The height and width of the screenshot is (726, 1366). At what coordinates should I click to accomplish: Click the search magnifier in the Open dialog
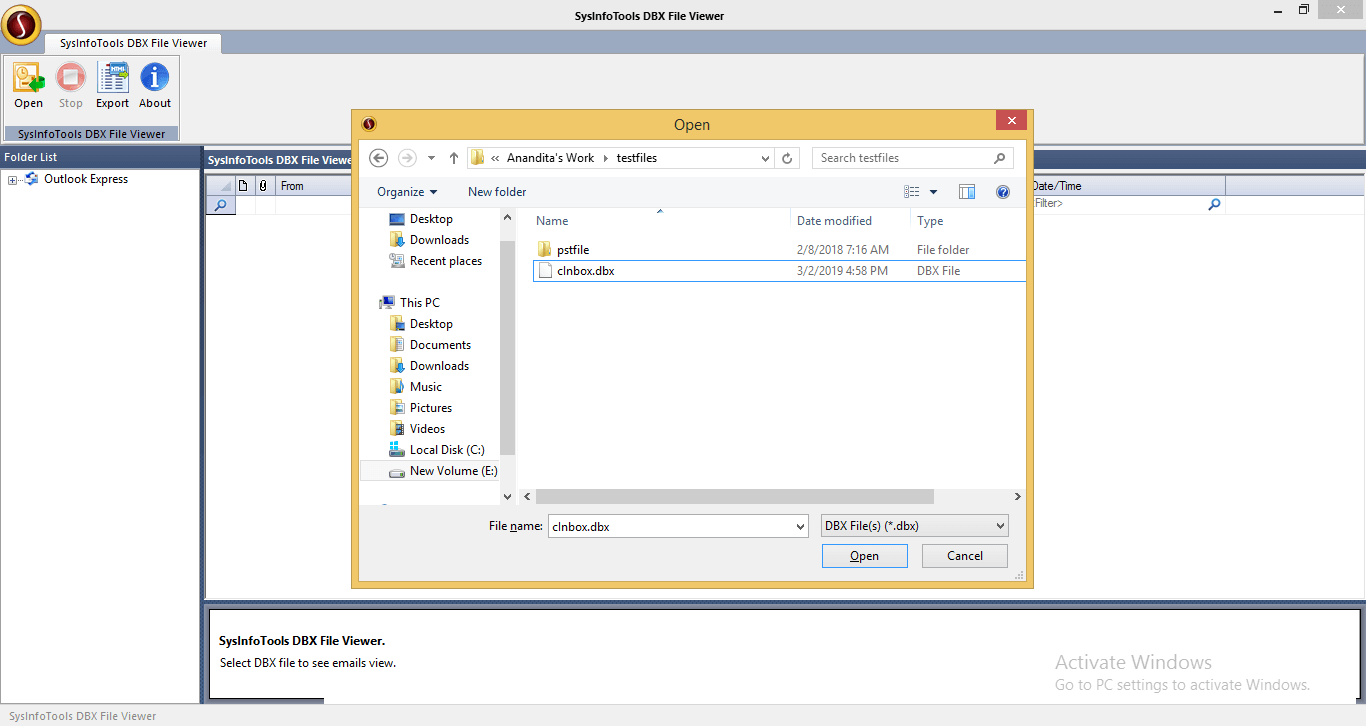click(x=999, y=158)
